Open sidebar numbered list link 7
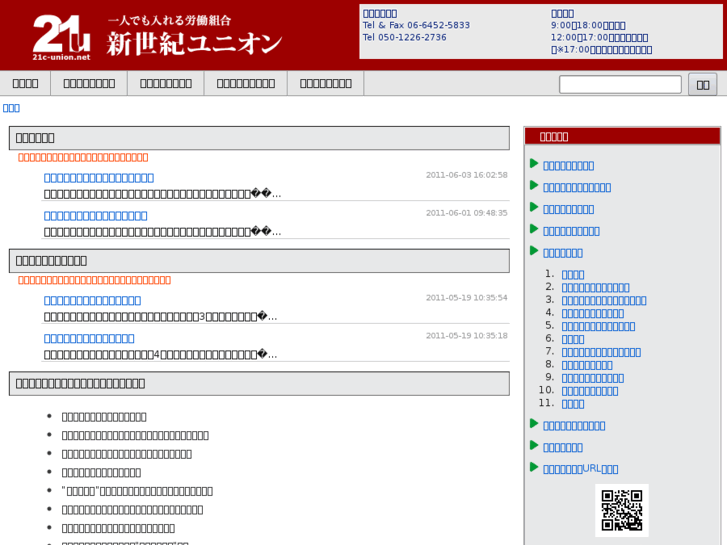Image resolution: width=727 pixels, height=545 pixels. pyautogui.click(x=601, y=353)
